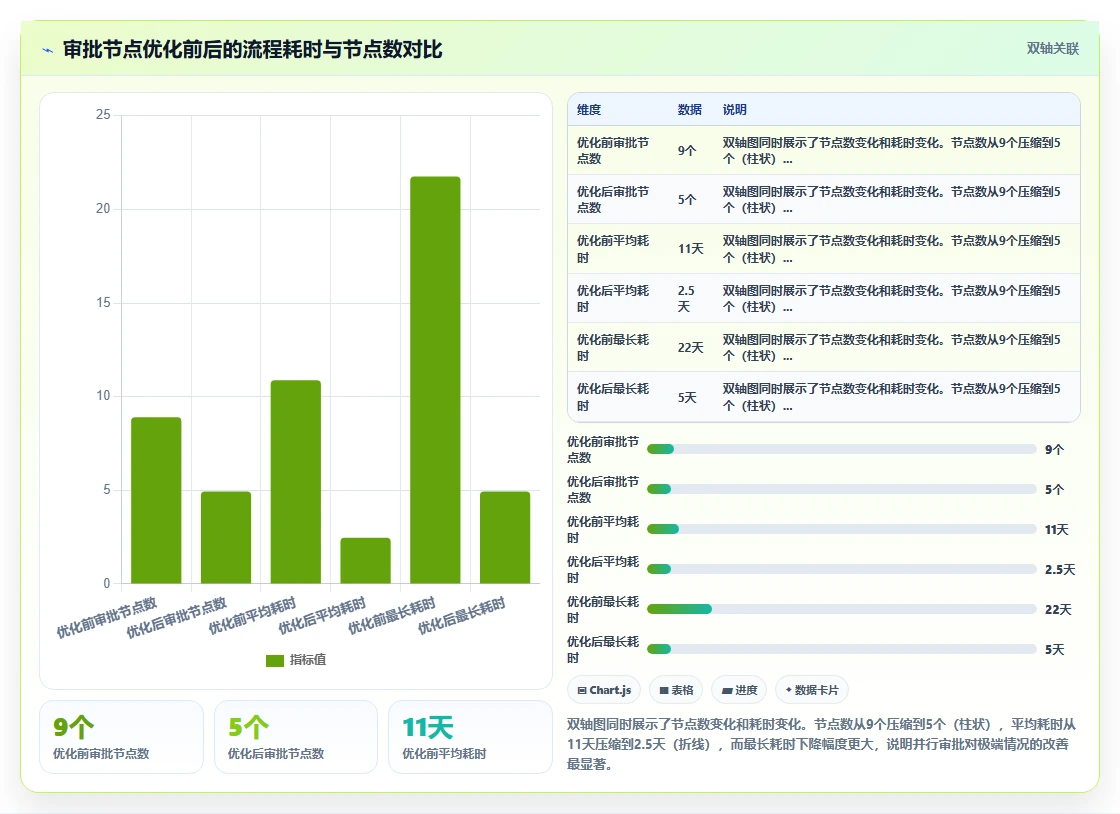
Task: Click 优化前审批节点数 row name in table
Action: click(x=613, y=151)
